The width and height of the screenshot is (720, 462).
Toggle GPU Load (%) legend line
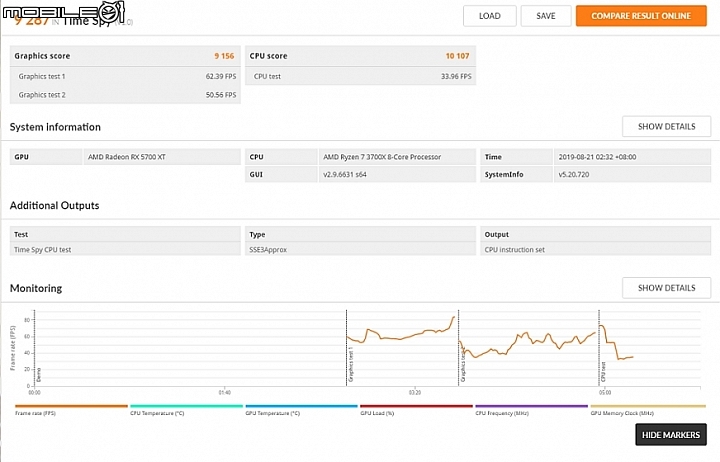pos(416,410)
